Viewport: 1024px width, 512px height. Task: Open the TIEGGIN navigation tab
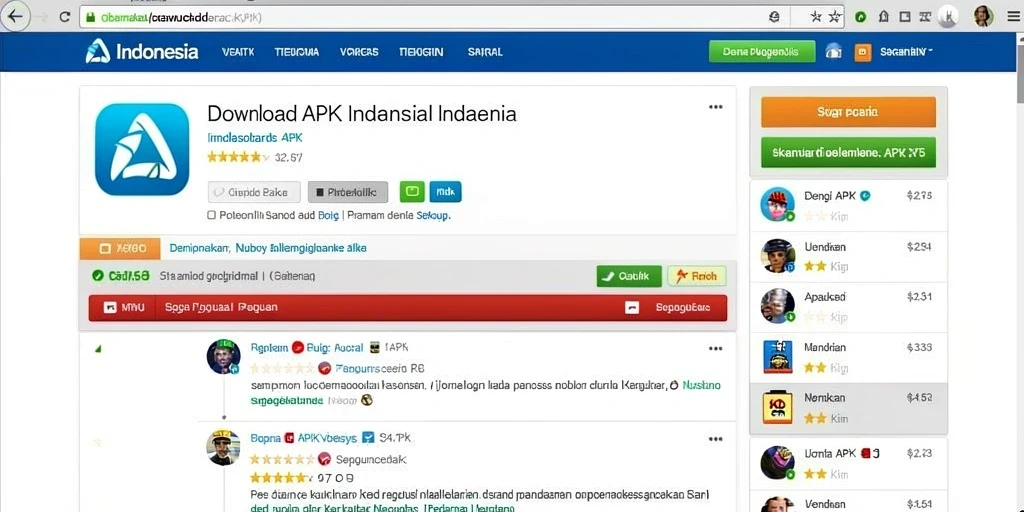[x=421, y=52]
